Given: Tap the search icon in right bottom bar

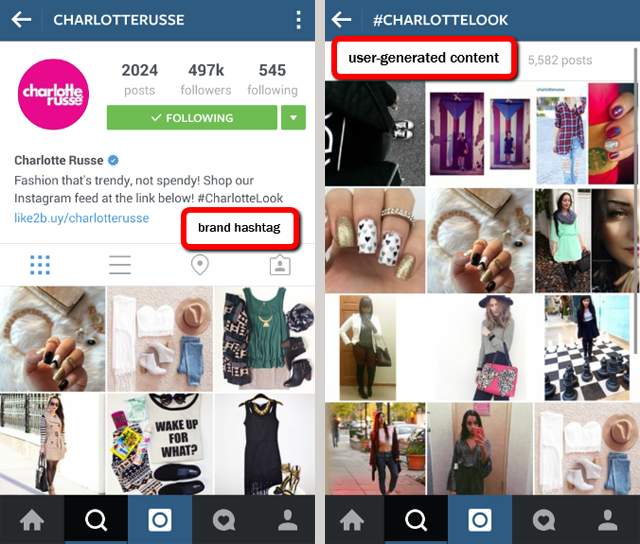Looking at the screenshot, I should (416, 520).
